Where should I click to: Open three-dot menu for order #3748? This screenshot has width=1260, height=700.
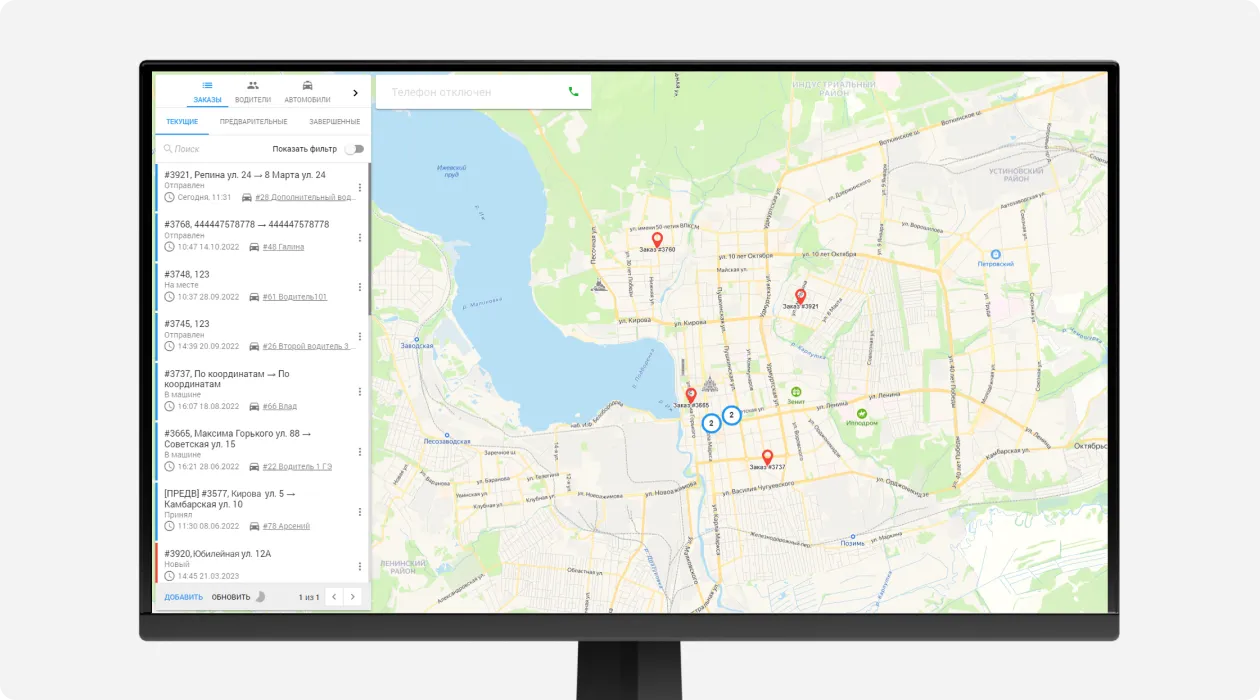tap(359, 288)
